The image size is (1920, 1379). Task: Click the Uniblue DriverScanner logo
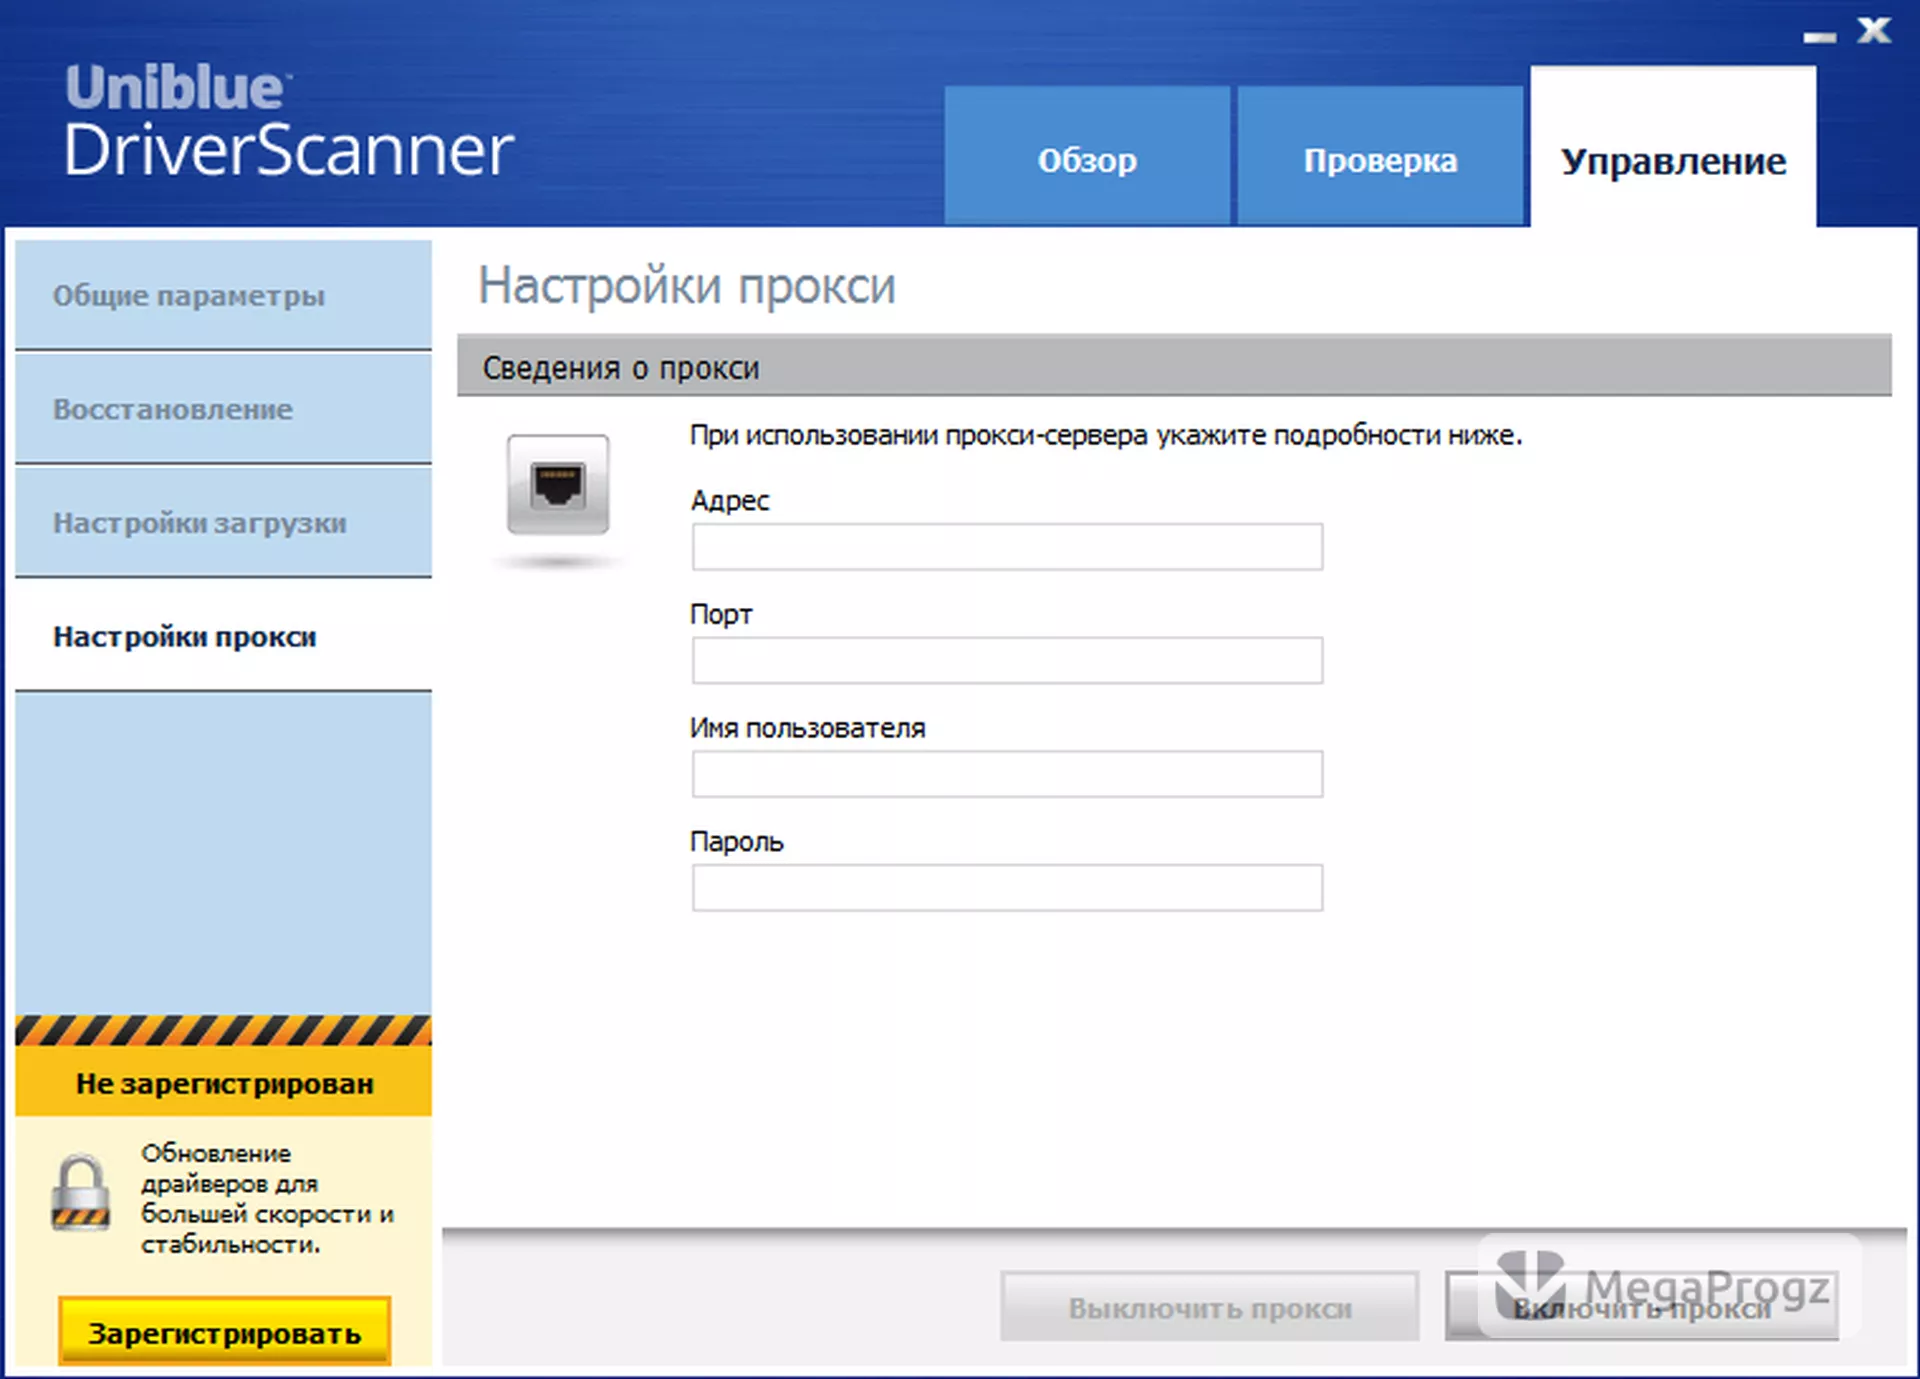(289, 121)
